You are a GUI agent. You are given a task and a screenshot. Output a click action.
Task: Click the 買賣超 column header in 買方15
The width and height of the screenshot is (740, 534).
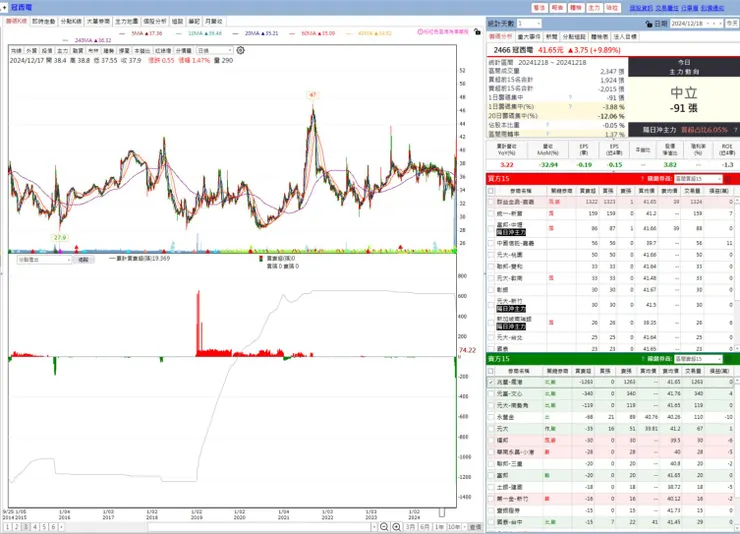(x=588, y=191)
